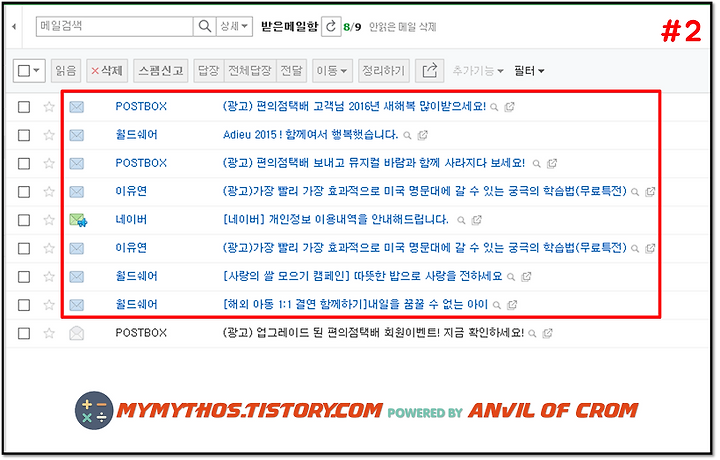
Task: Open '[네이버] 개인정보 이용내역을 안내해드립니다.'
Action: 336,219
